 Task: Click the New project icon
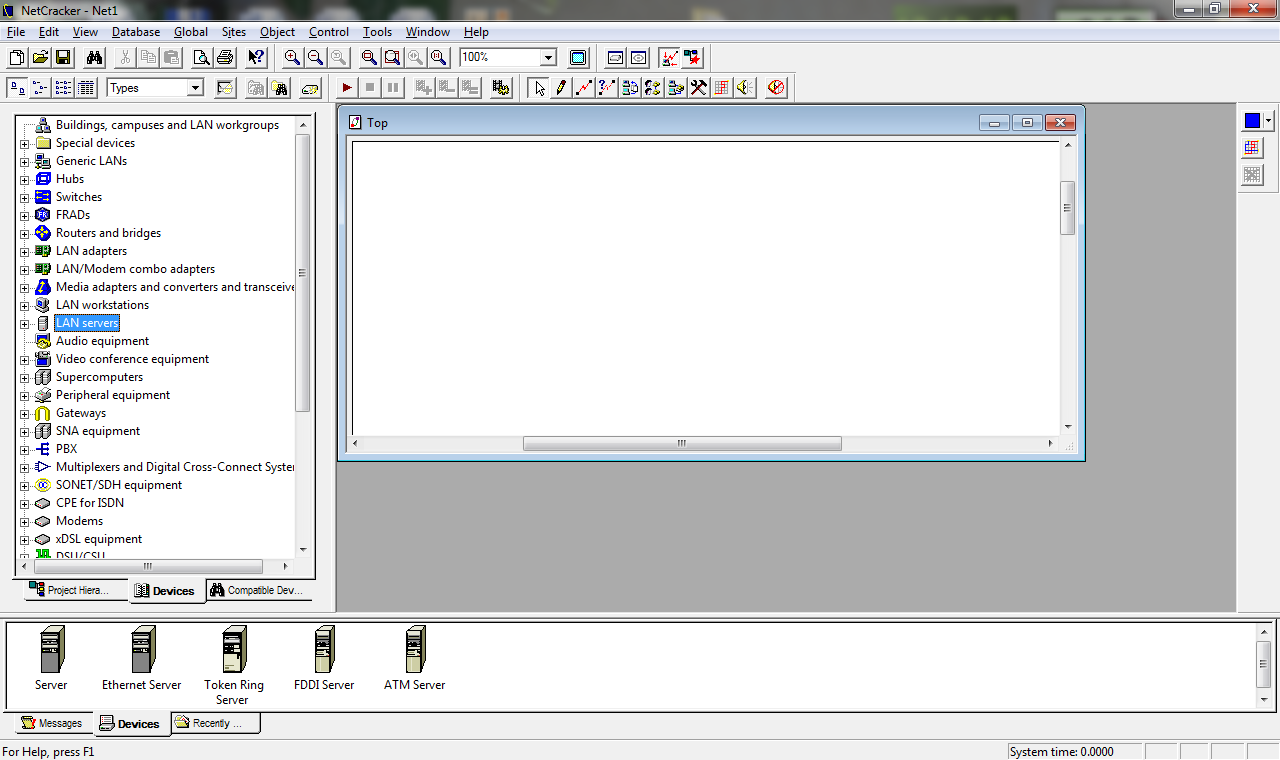pyautogui.click(x=17, y=58)
